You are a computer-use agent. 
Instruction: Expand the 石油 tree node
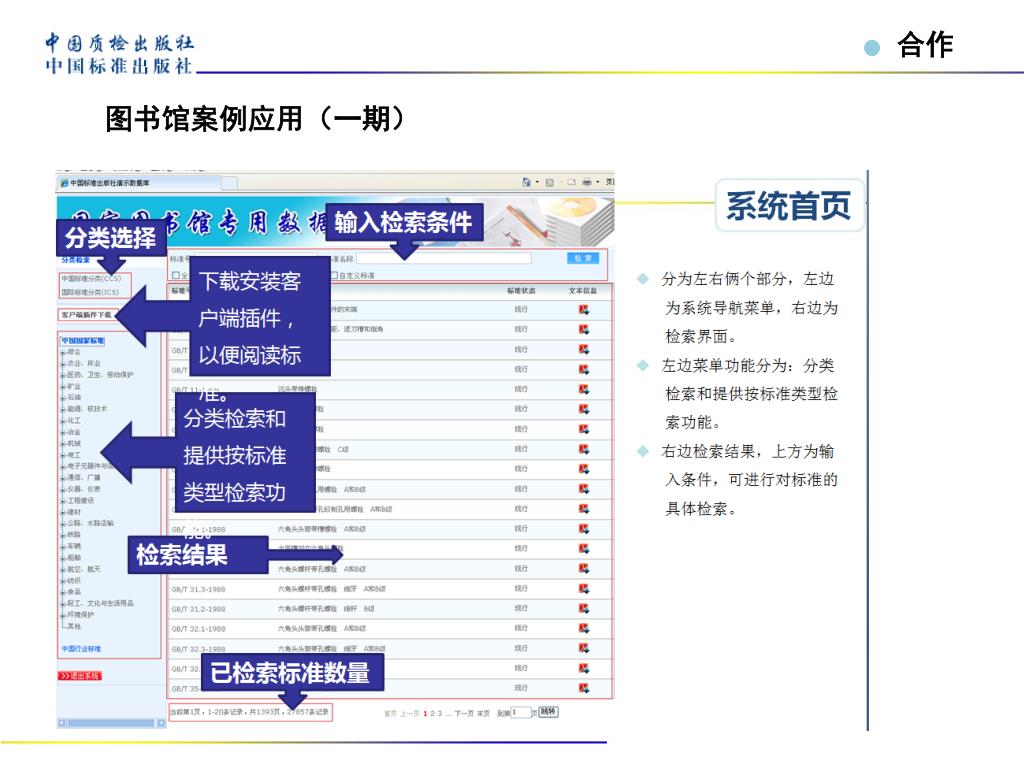tap(63, 397)
